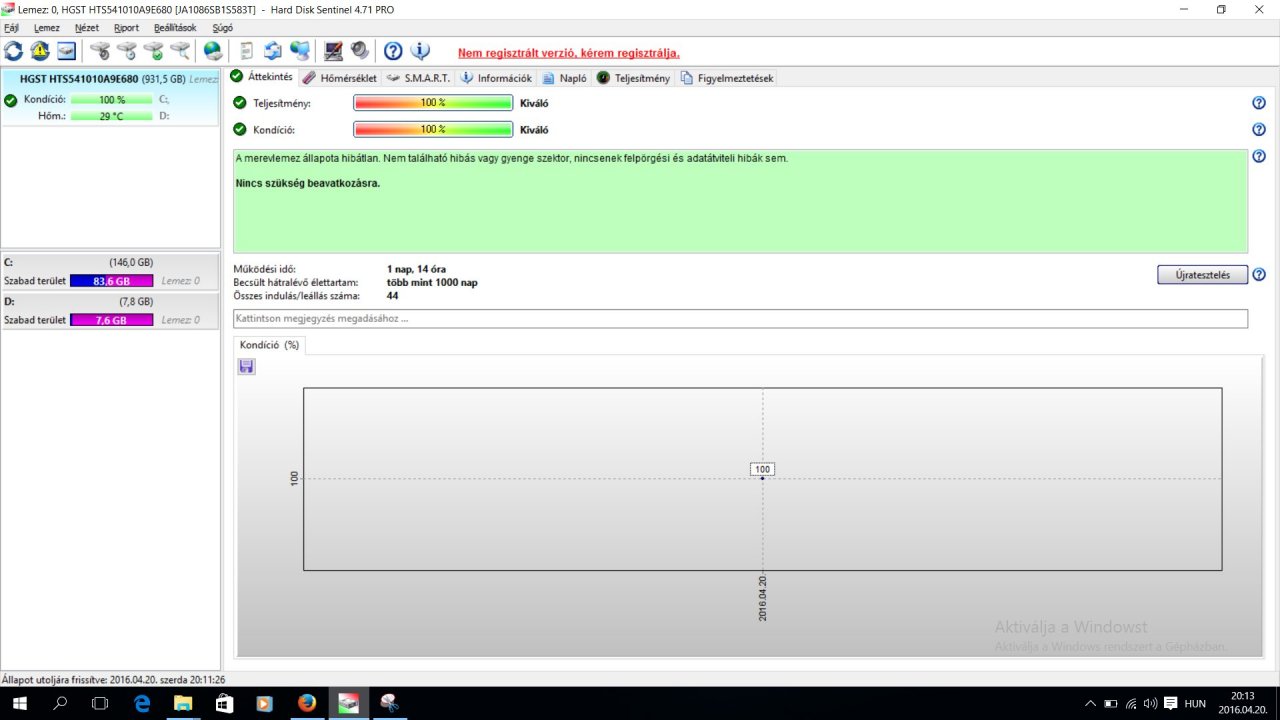Open the Nézet menu
1280x720 pixels.
[87, 28]
